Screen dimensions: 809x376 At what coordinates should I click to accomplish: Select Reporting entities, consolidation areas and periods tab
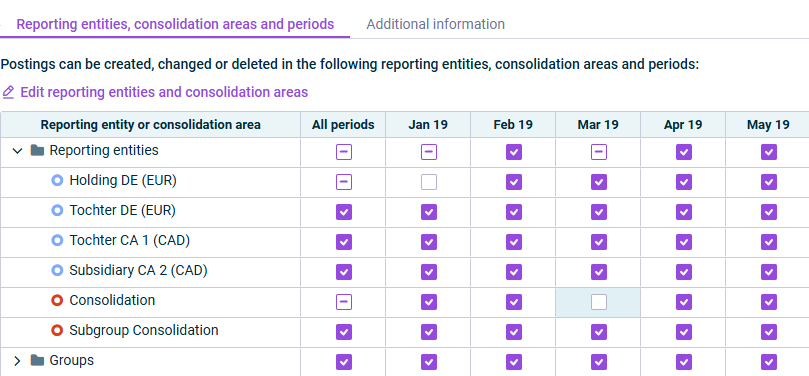pos(175,24)
